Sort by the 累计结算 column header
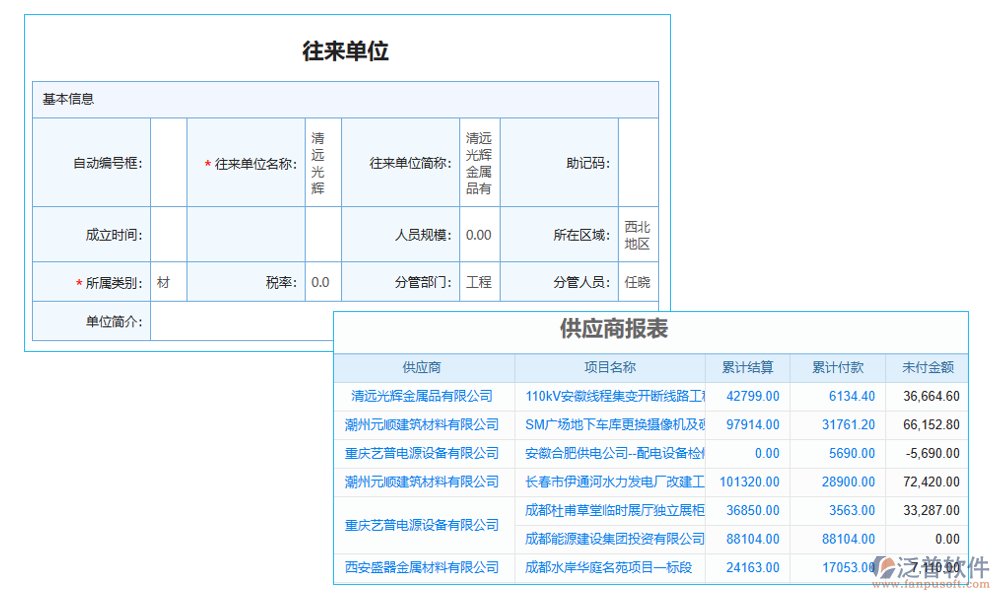 click(x=747, y=367)
